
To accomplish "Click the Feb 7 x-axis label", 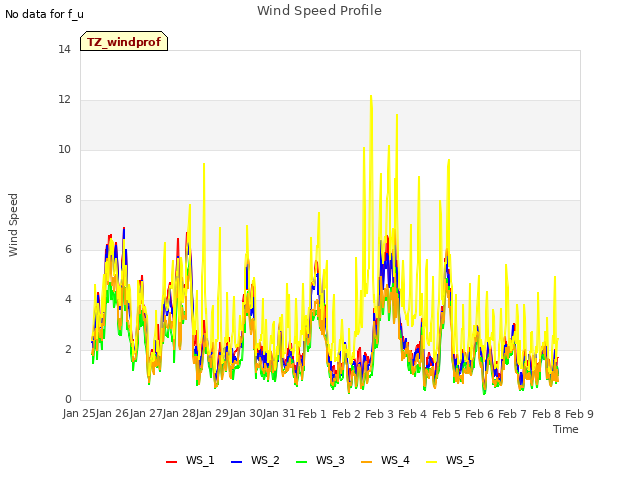I will pos(513,414).
